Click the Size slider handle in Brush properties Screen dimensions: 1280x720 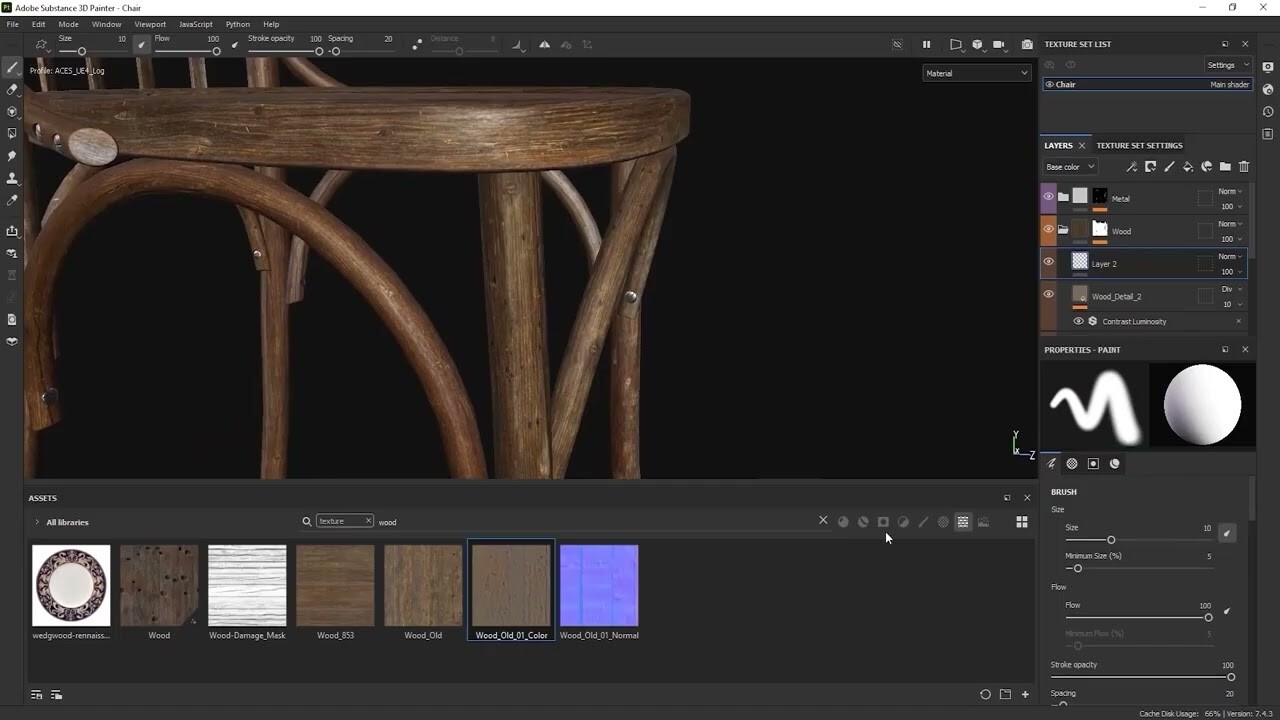coord(1111,540)
